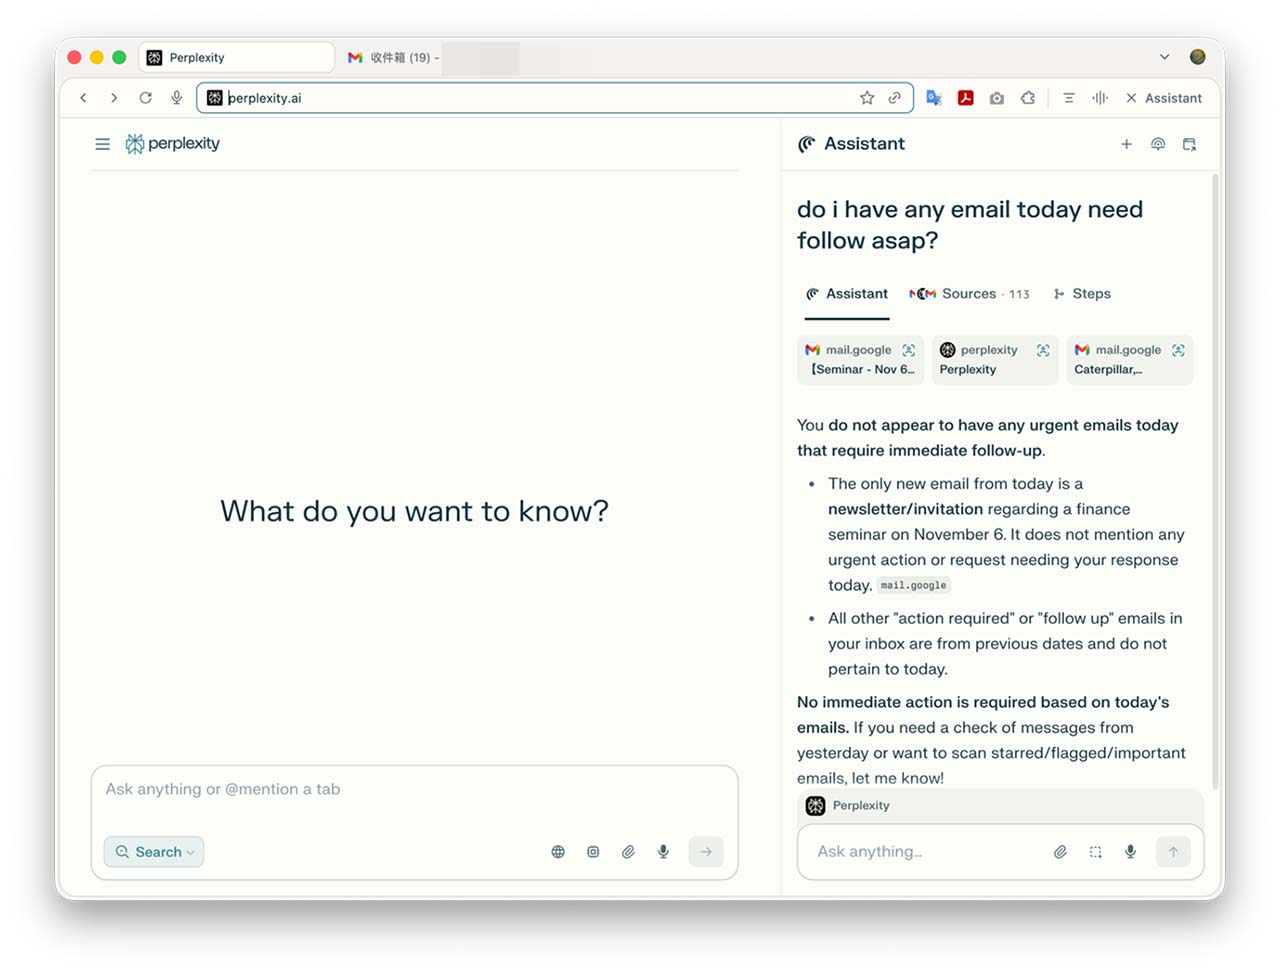
Task: Reload the page with the refresh button
Action: 145,98
